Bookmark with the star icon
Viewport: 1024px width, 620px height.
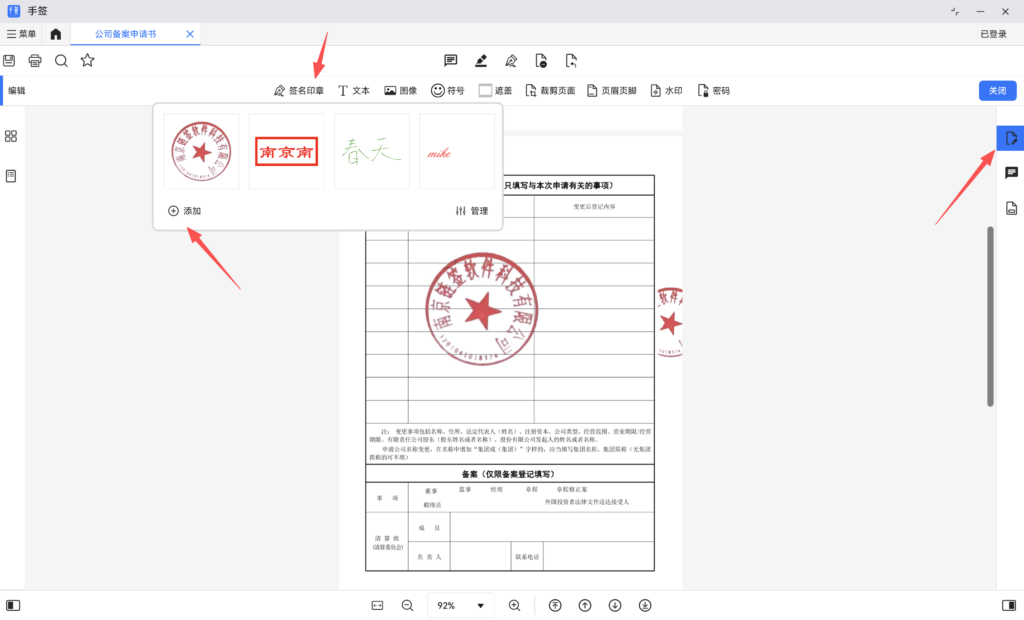click(x=87, y=60)
